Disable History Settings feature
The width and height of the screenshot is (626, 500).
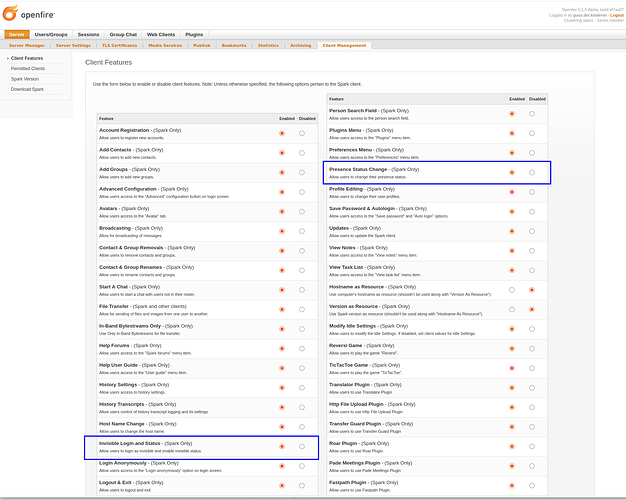302,388
